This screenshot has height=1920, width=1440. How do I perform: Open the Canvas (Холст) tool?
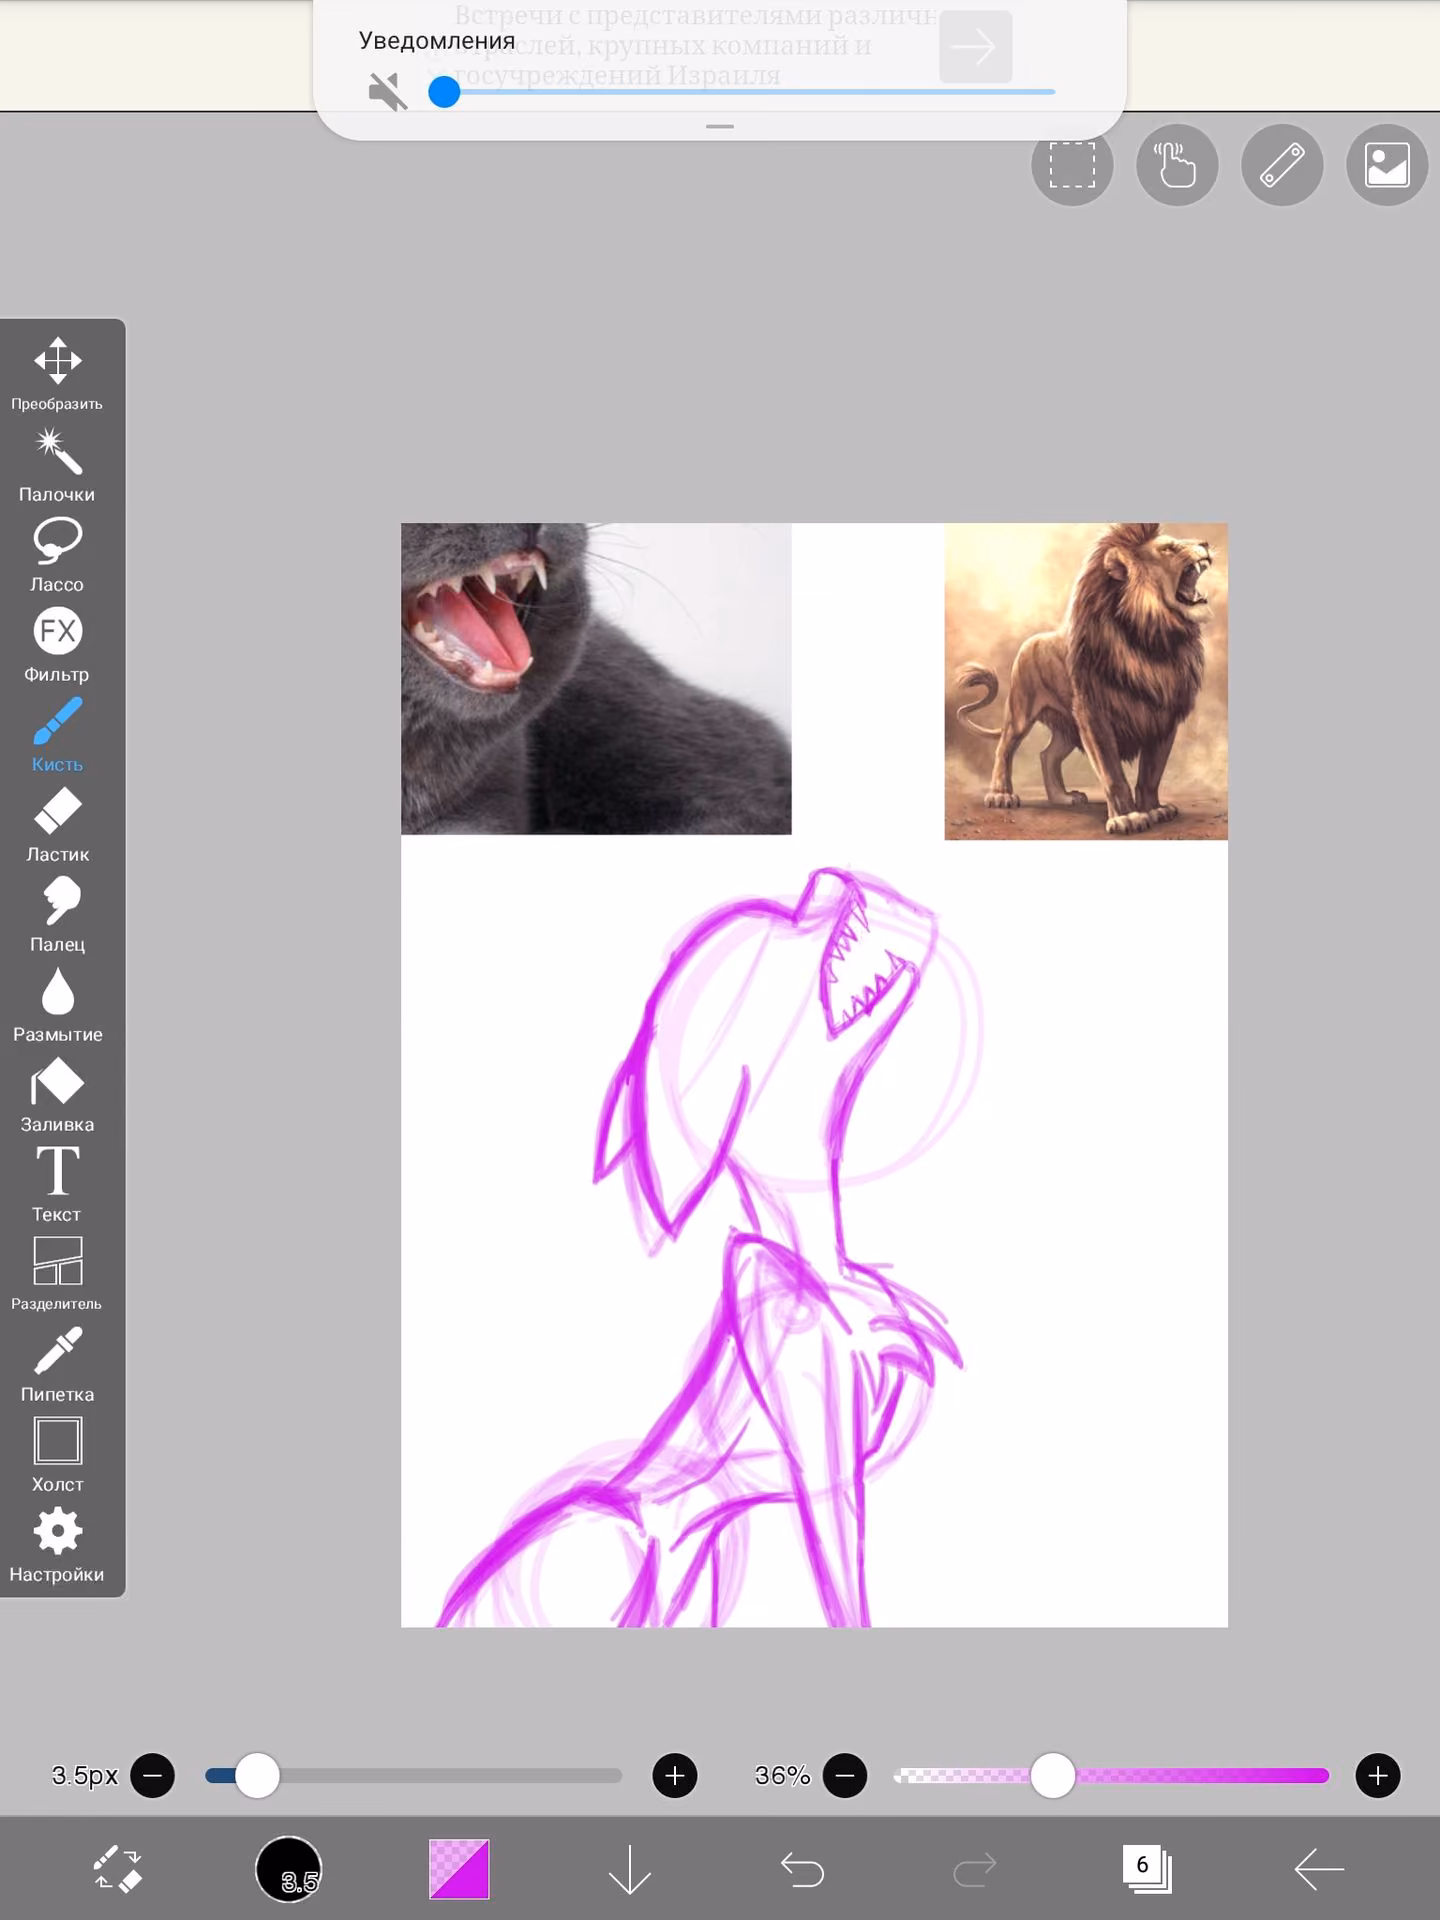[x=57, y=1455]
